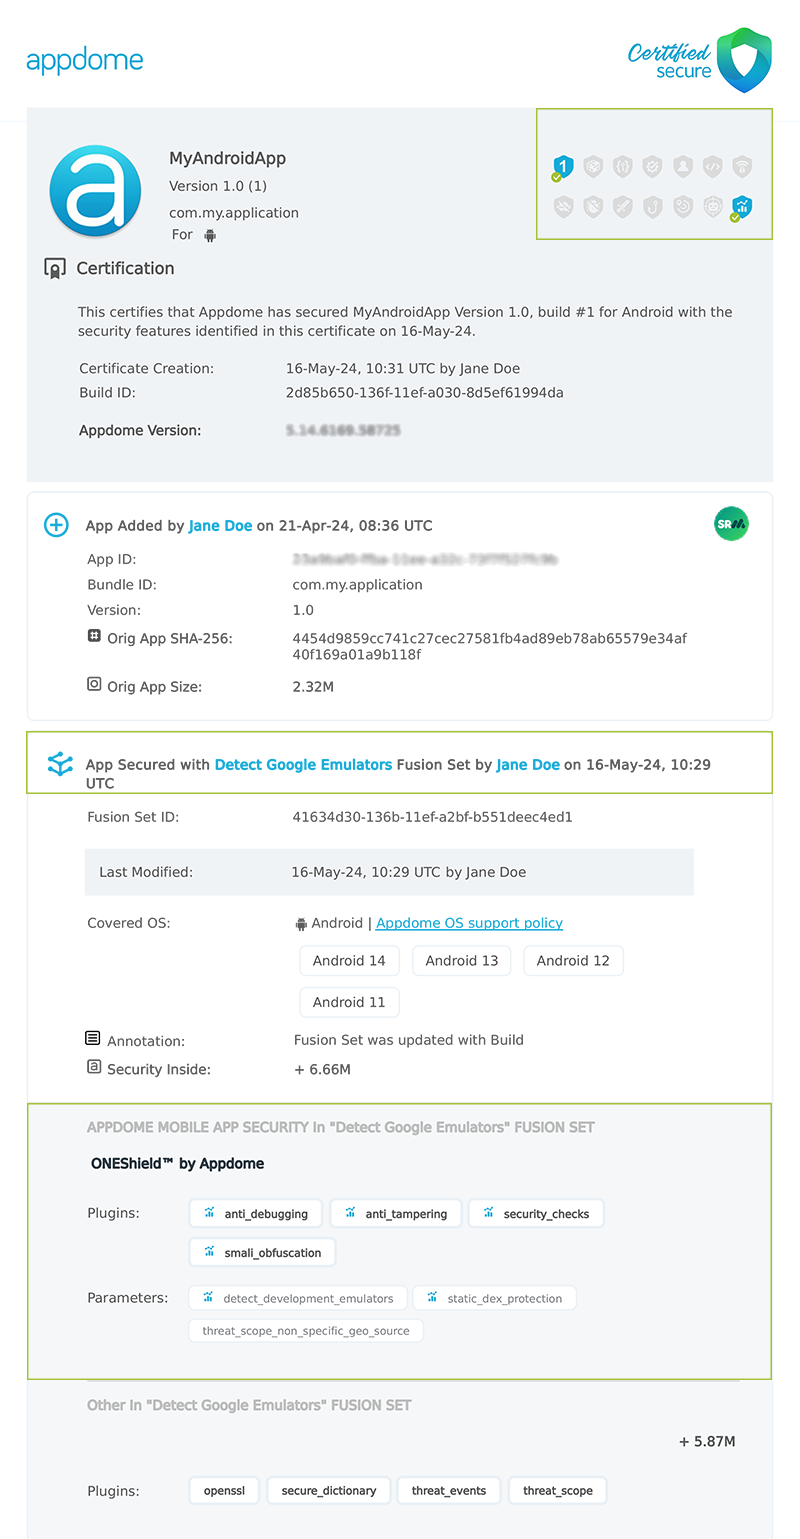
Task: Click the openssl plugin chip
Action: pos(223,1490)
